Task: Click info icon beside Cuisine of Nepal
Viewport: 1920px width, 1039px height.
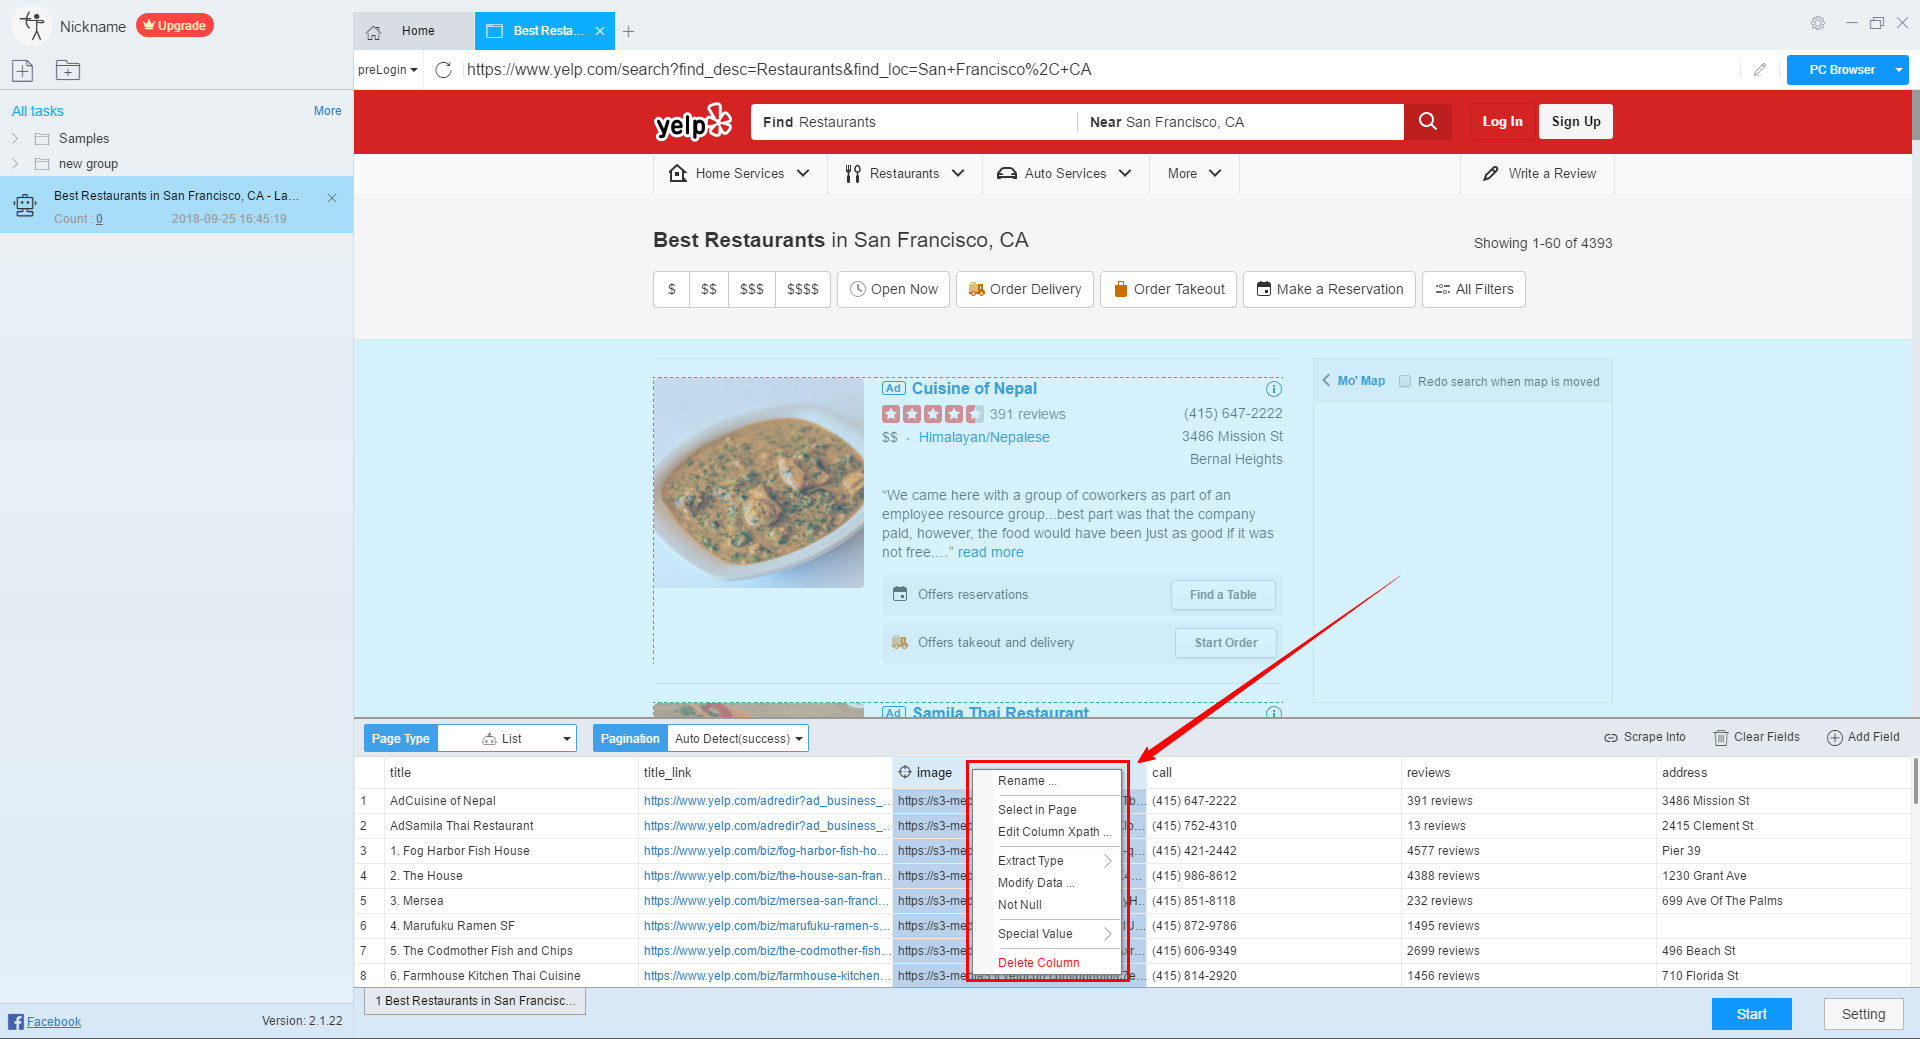Action: click(1273, 389)
